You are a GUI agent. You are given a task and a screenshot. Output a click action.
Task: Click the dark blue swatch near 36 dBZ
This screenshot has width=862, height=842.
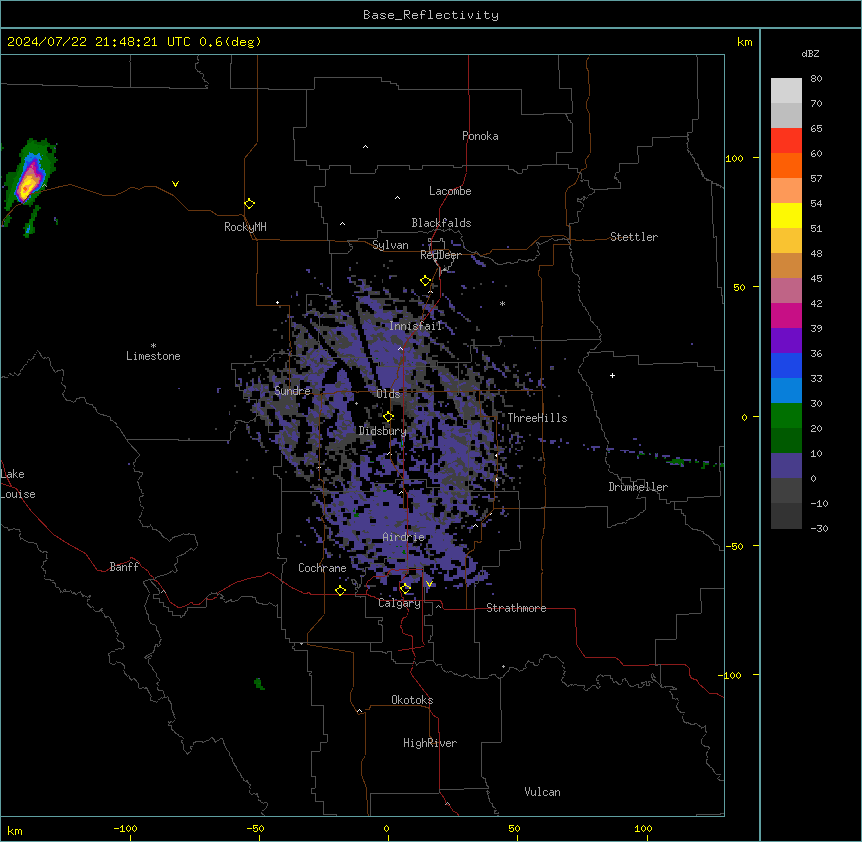point(786,365)
